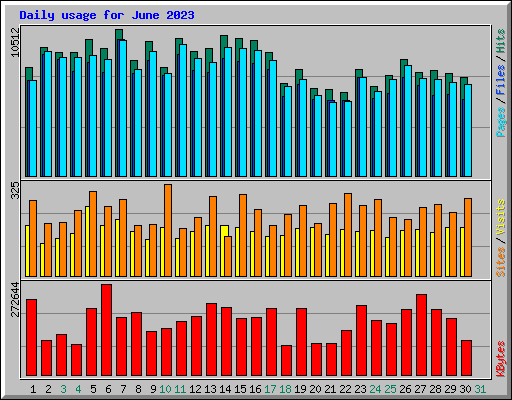The image size is (512, 400).
Task: Click the yellow sites bar for day 5
Action: (87, 241)
